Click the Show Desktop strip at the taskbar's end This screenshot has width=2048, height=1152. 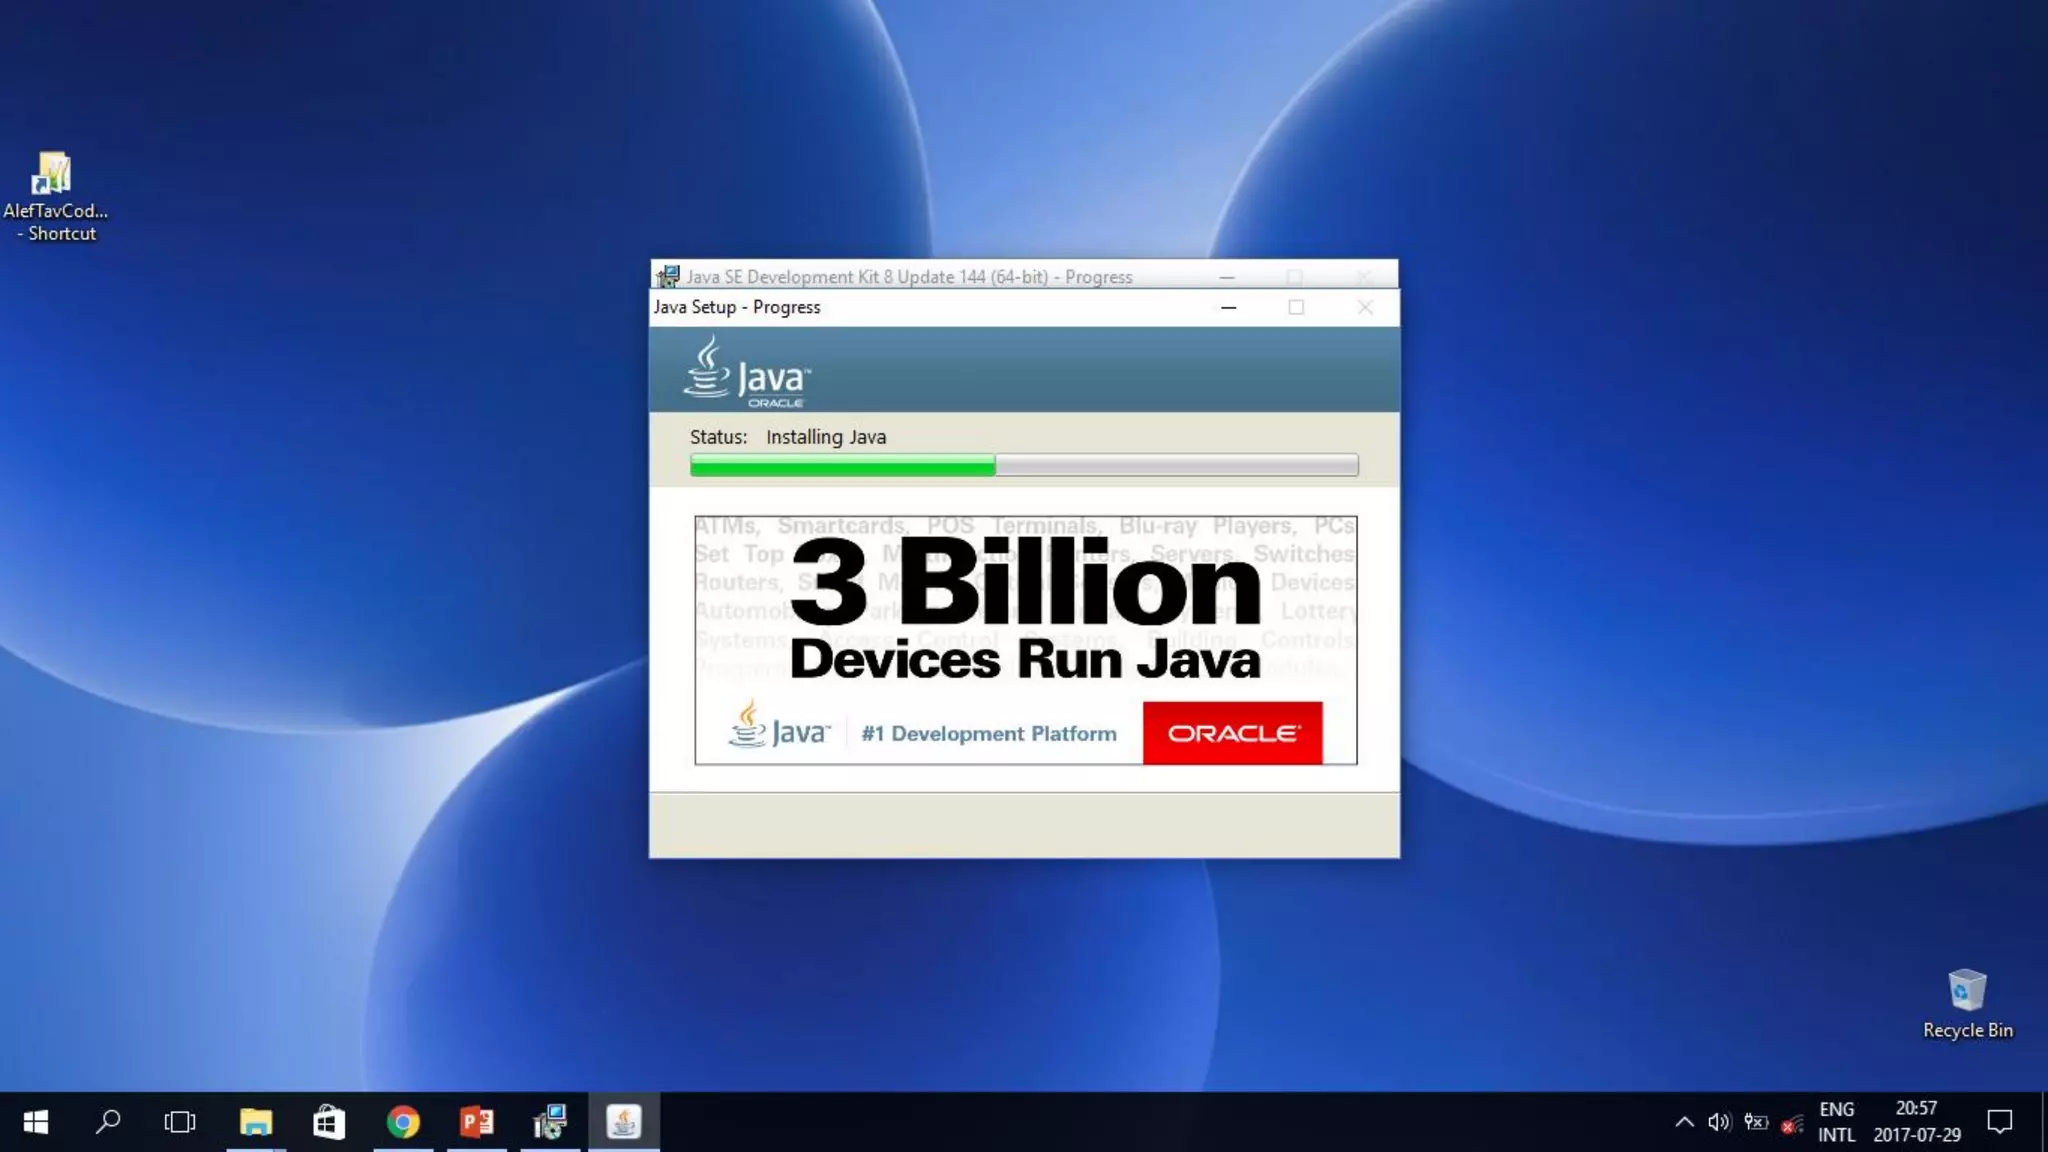(x=2044, y=1122)
